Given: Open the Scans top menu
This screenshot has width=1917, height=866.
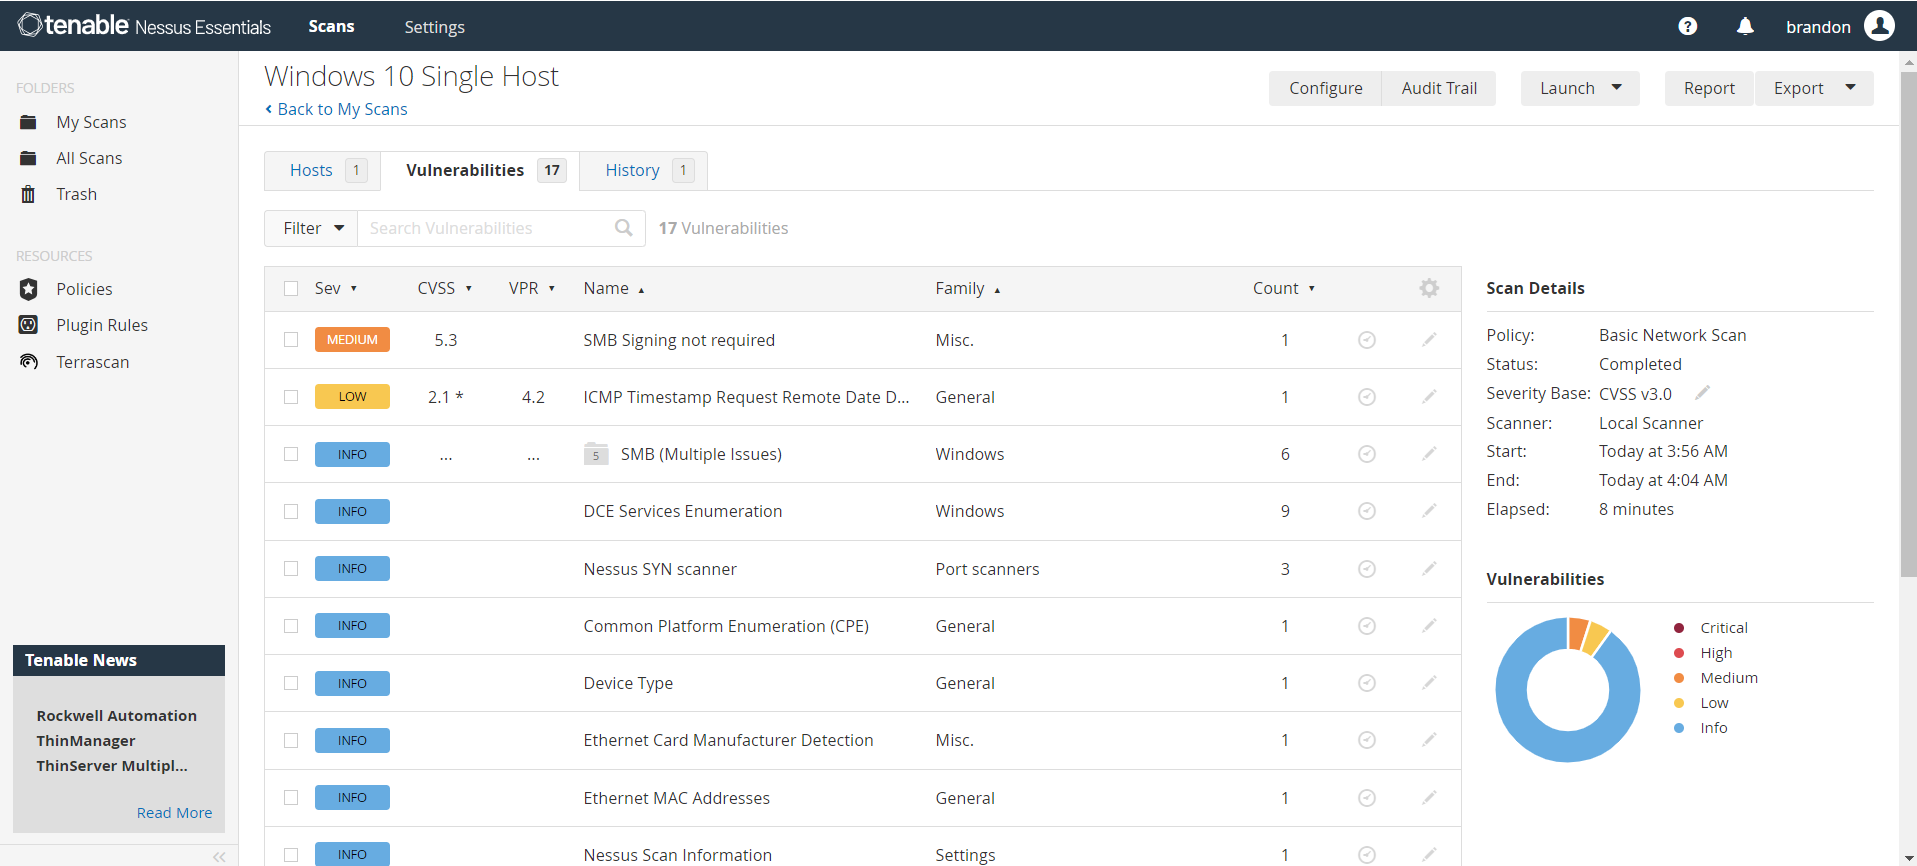Looking at the screenshot, I should point(331,26).
